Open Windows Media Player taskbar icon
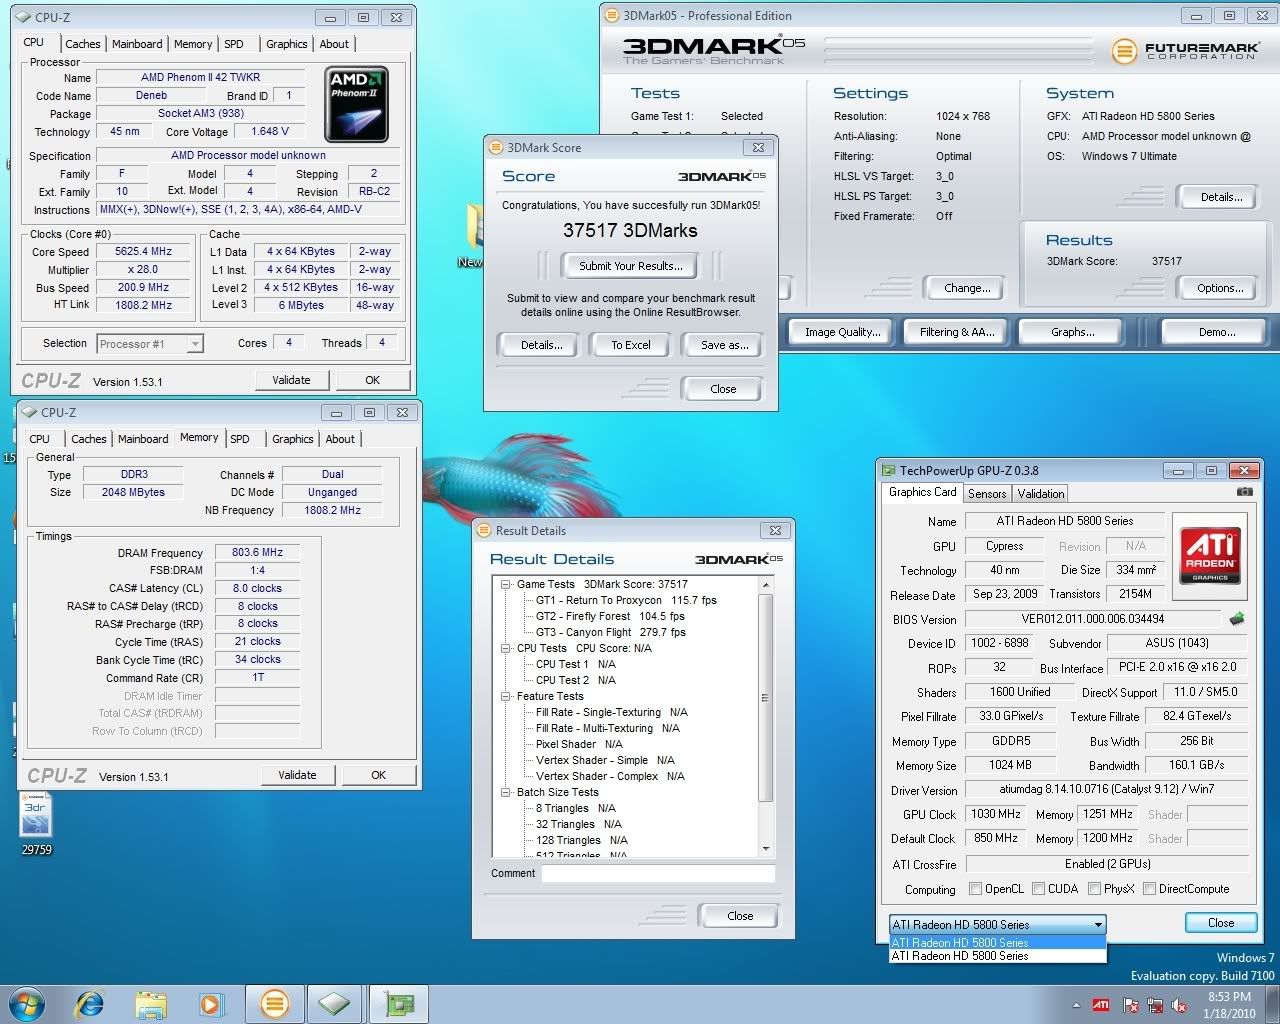The height and width of the screenshot is (1024, 1280). pos(211,1003)
